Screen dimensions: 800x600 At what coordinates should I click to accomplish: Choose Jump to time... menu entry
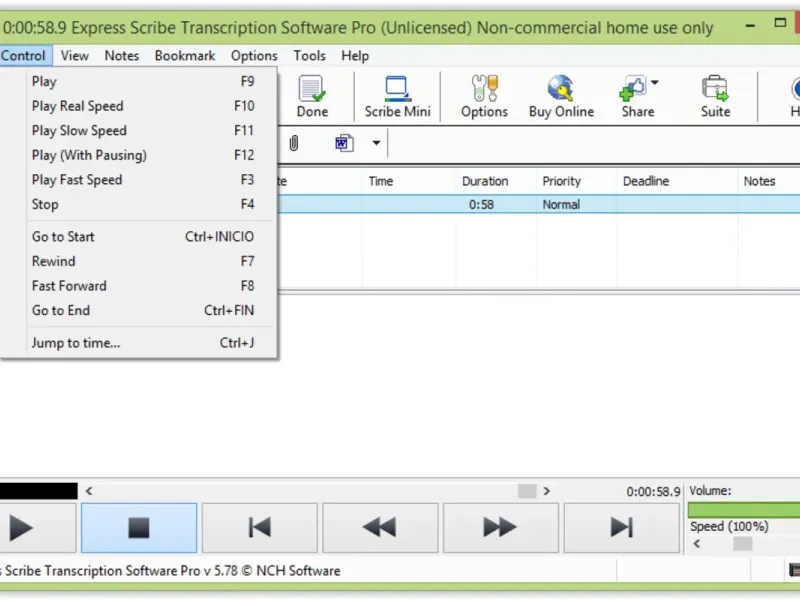[x=142, y=343]
